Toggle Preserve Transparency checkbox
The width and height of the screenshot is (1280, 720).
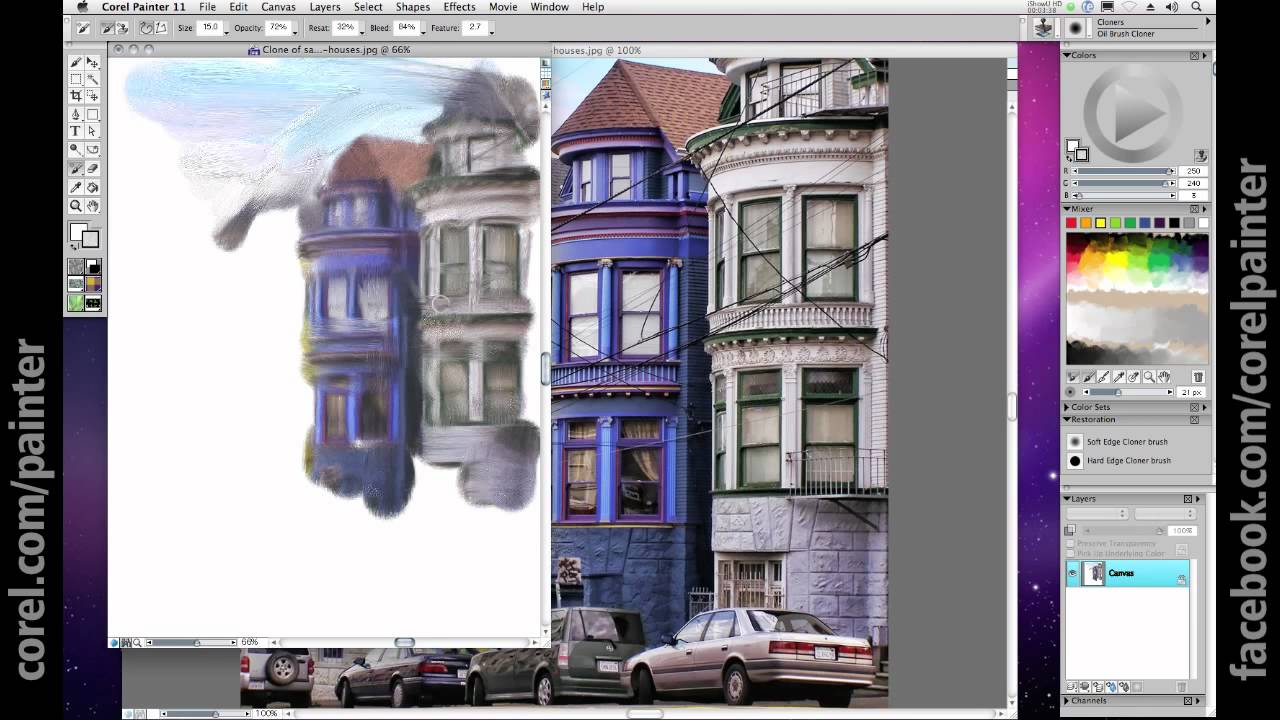(x=1070, y=543)
